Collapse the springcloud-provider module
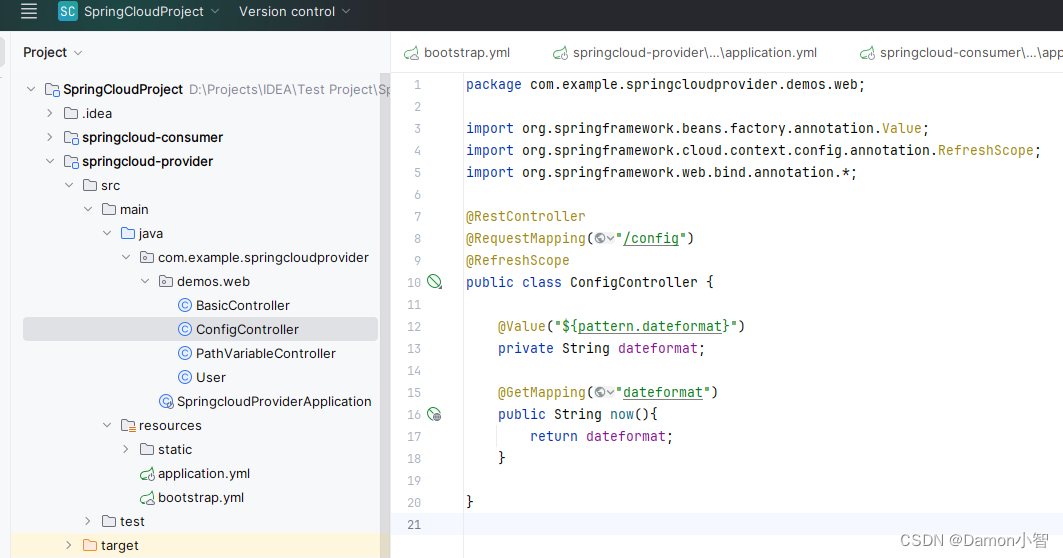This screenshot has height=558, width=1063. click(49, 161)
